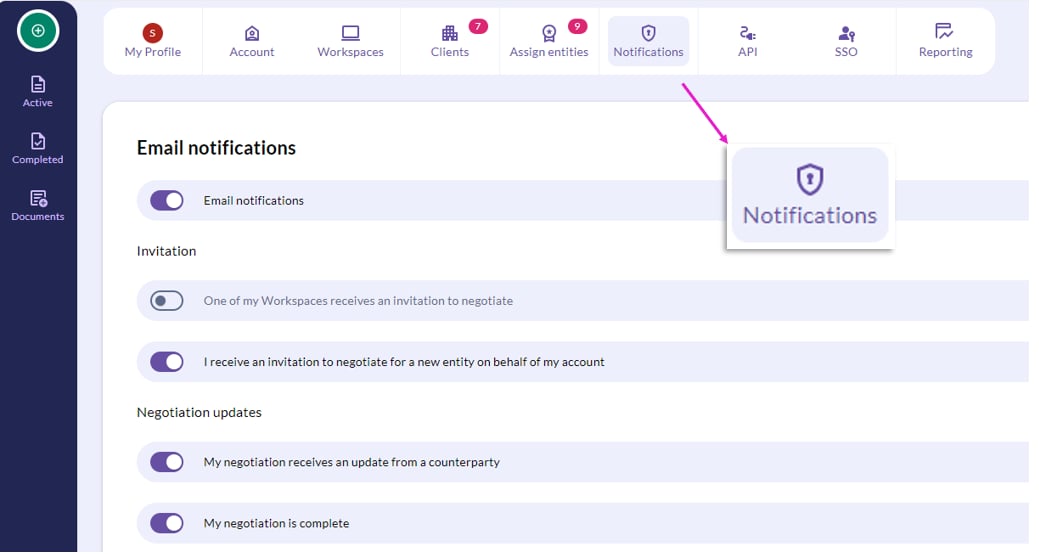This screenshot has width=1039, height=554.
Task: Switch to the Clients tab label
Action: [449, 52]
